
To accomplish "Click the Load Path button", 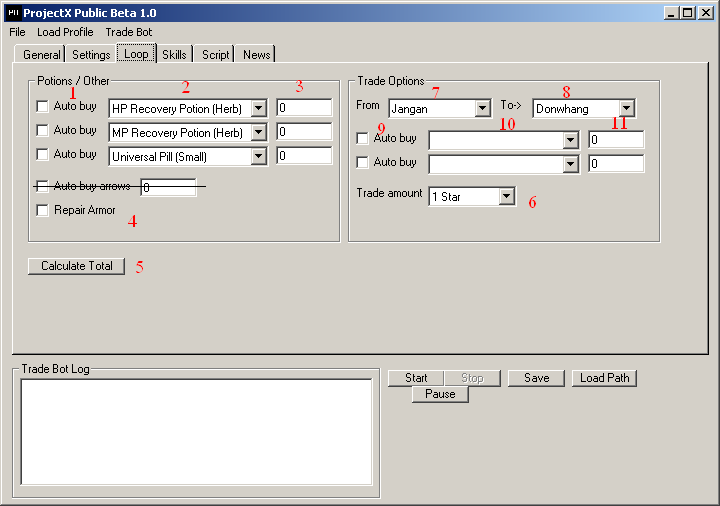I will (604, 378).
